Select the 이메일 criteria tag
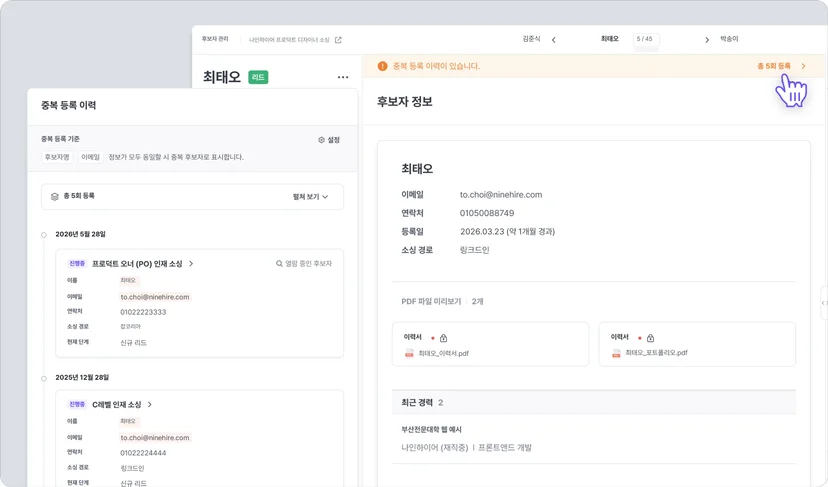 coord(90,157)
